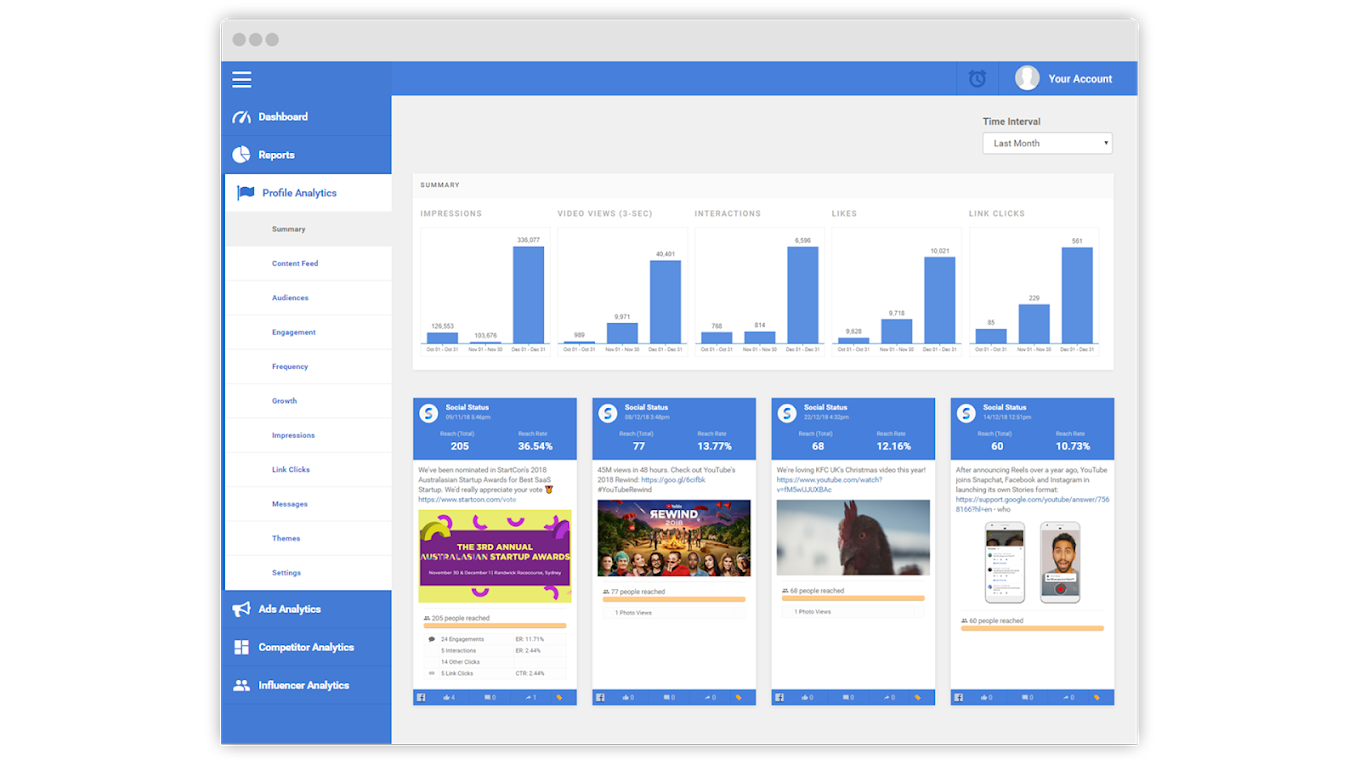
Task: Open the Last Month time interval dropdown
Action: coord(1047,142)
